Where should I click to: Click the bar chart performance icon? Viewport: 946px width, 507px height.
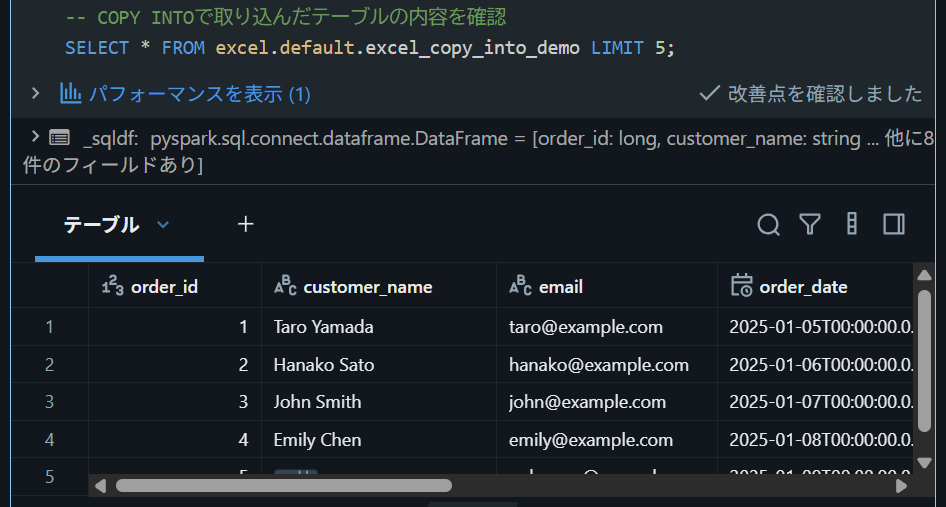point(71,94)
